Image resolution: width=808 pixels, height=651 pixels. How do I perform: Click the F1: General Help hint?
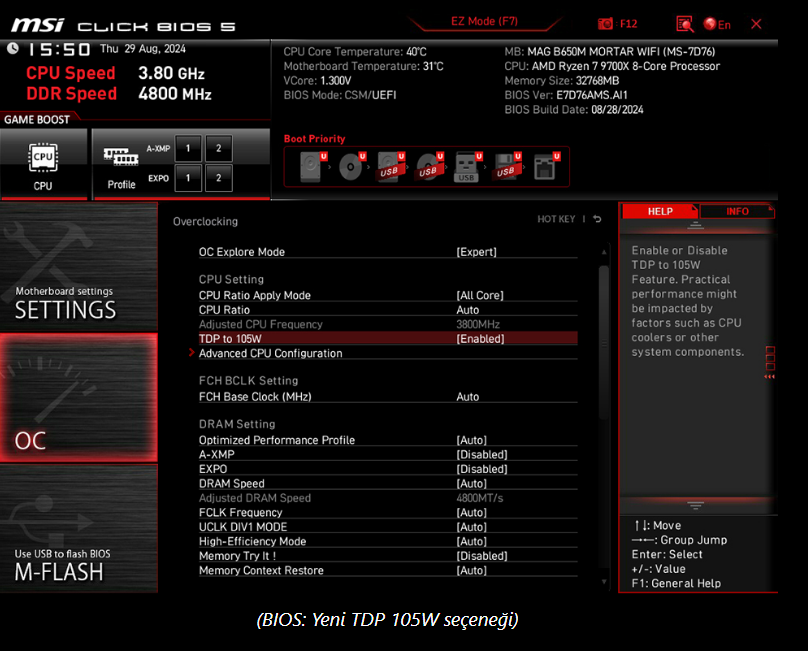click(x=676, y=583)
